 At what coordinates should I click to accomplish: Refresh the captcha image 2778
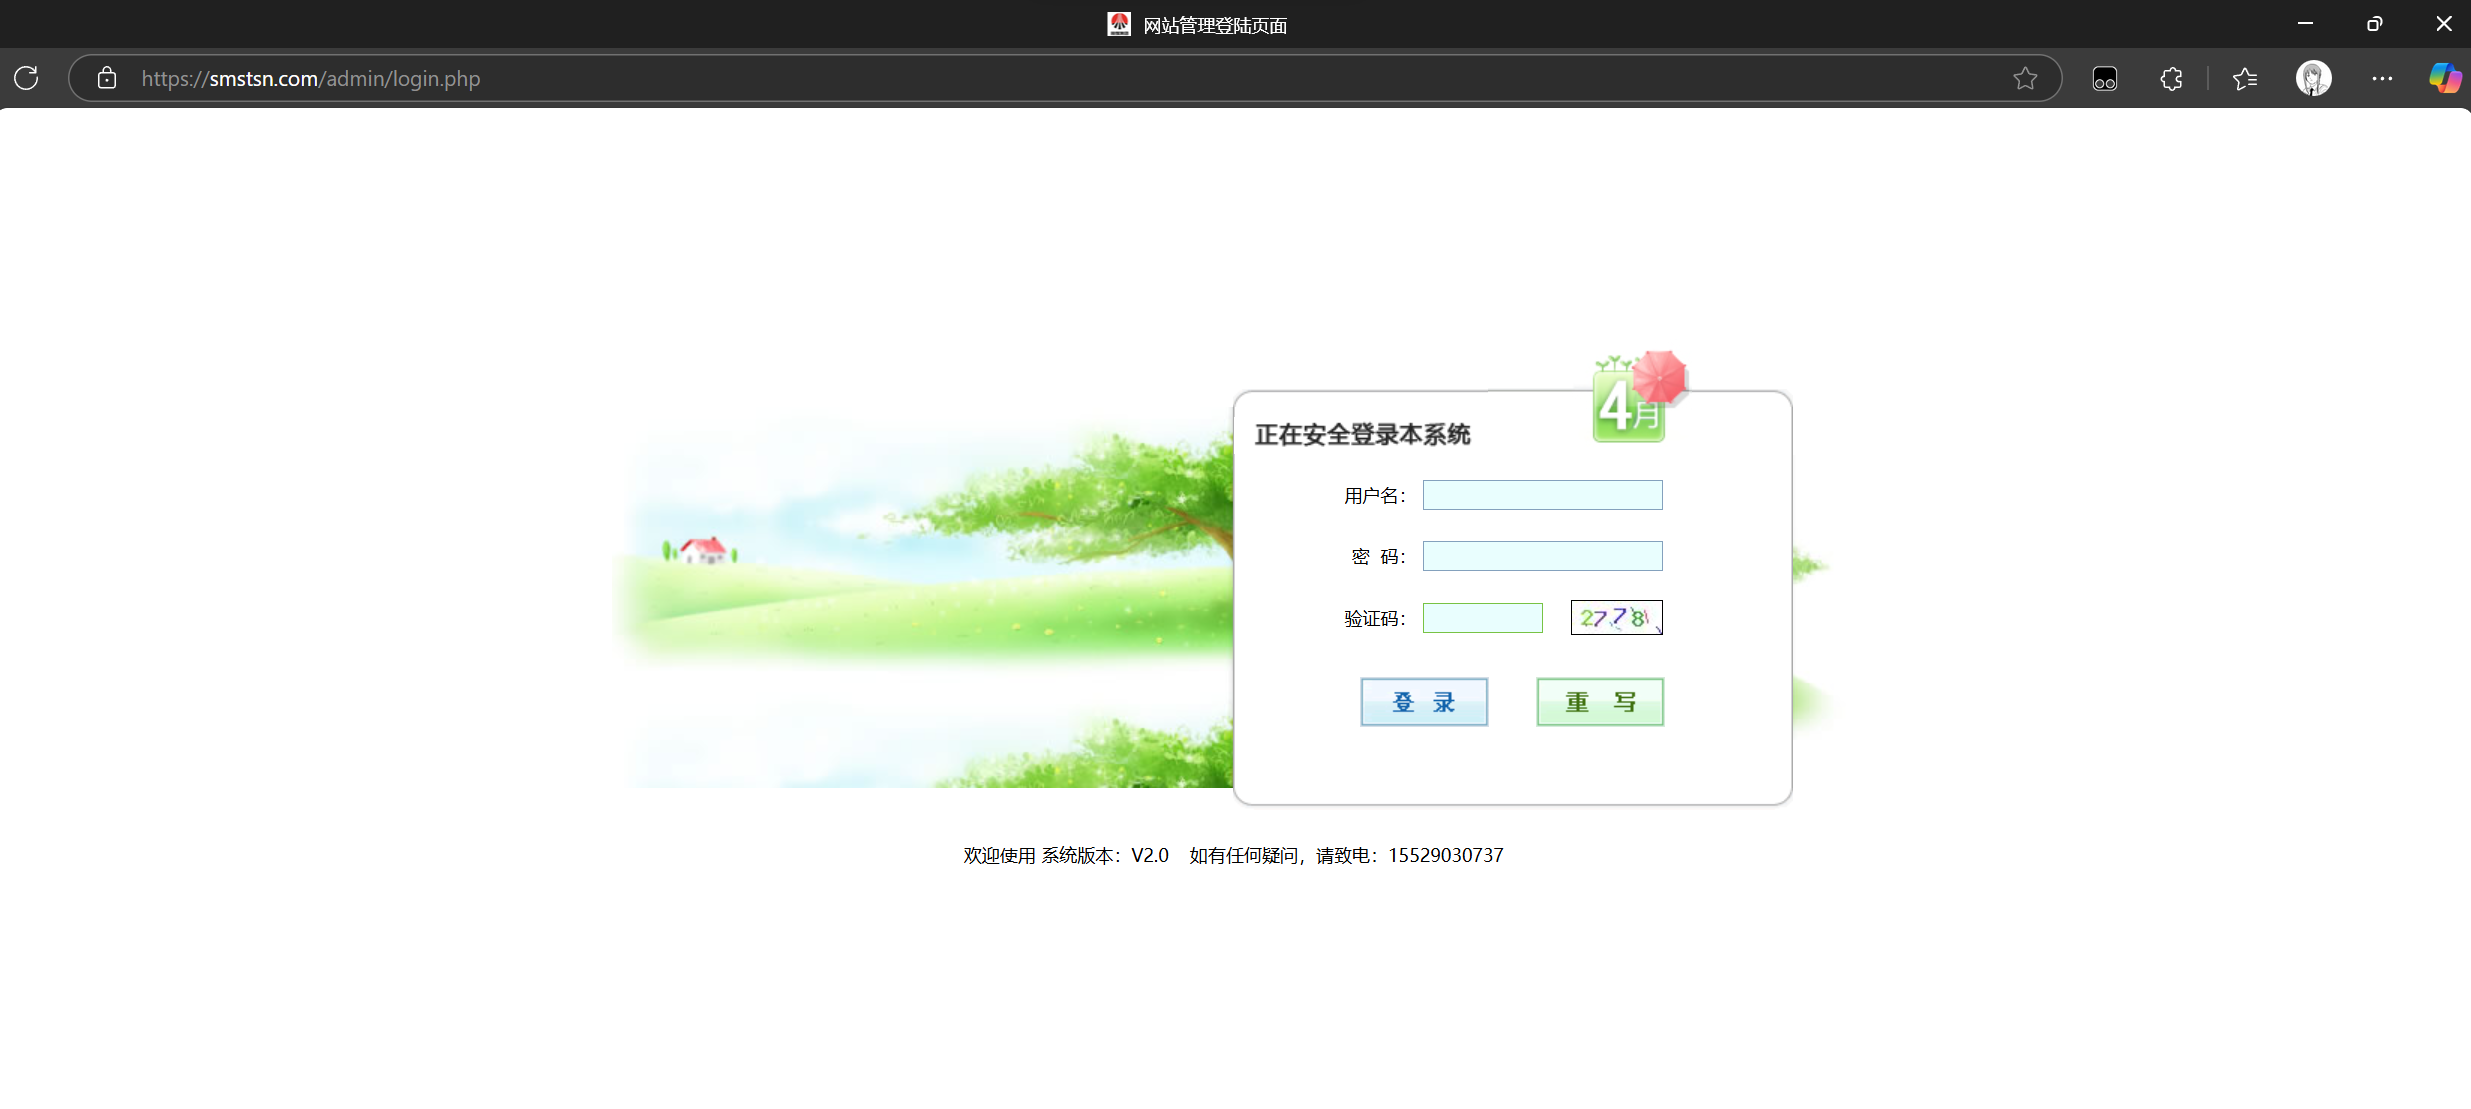[1616, 618]
